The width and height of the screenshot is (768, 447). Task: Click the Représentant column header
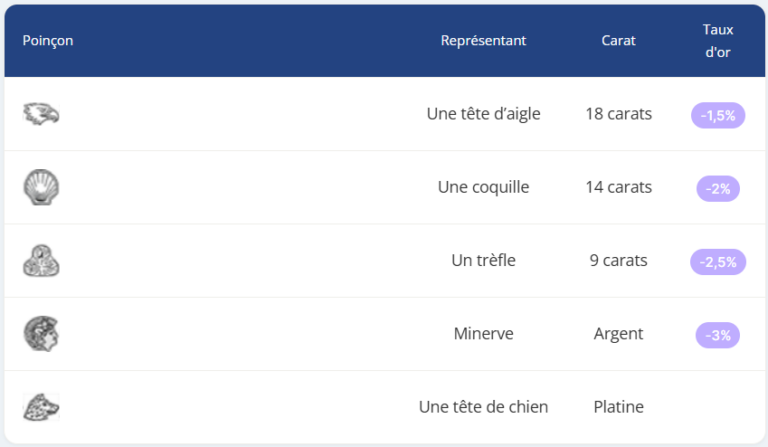click(483, 41)
